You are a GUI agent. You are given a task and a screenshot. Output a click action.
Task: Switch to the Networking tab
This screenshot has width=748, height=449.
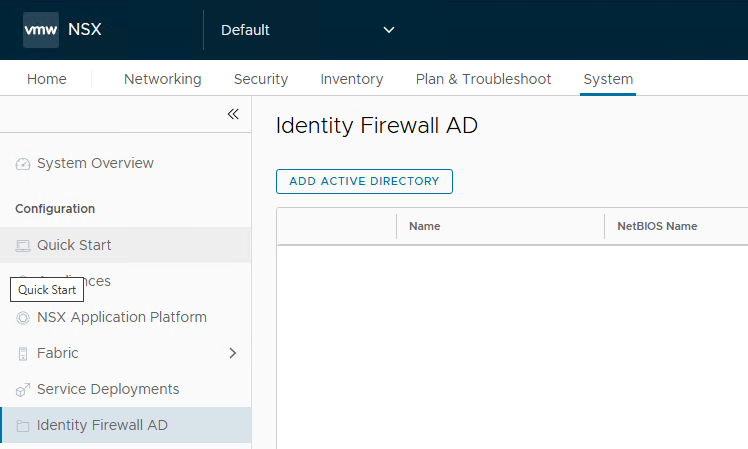click(162, 79)
